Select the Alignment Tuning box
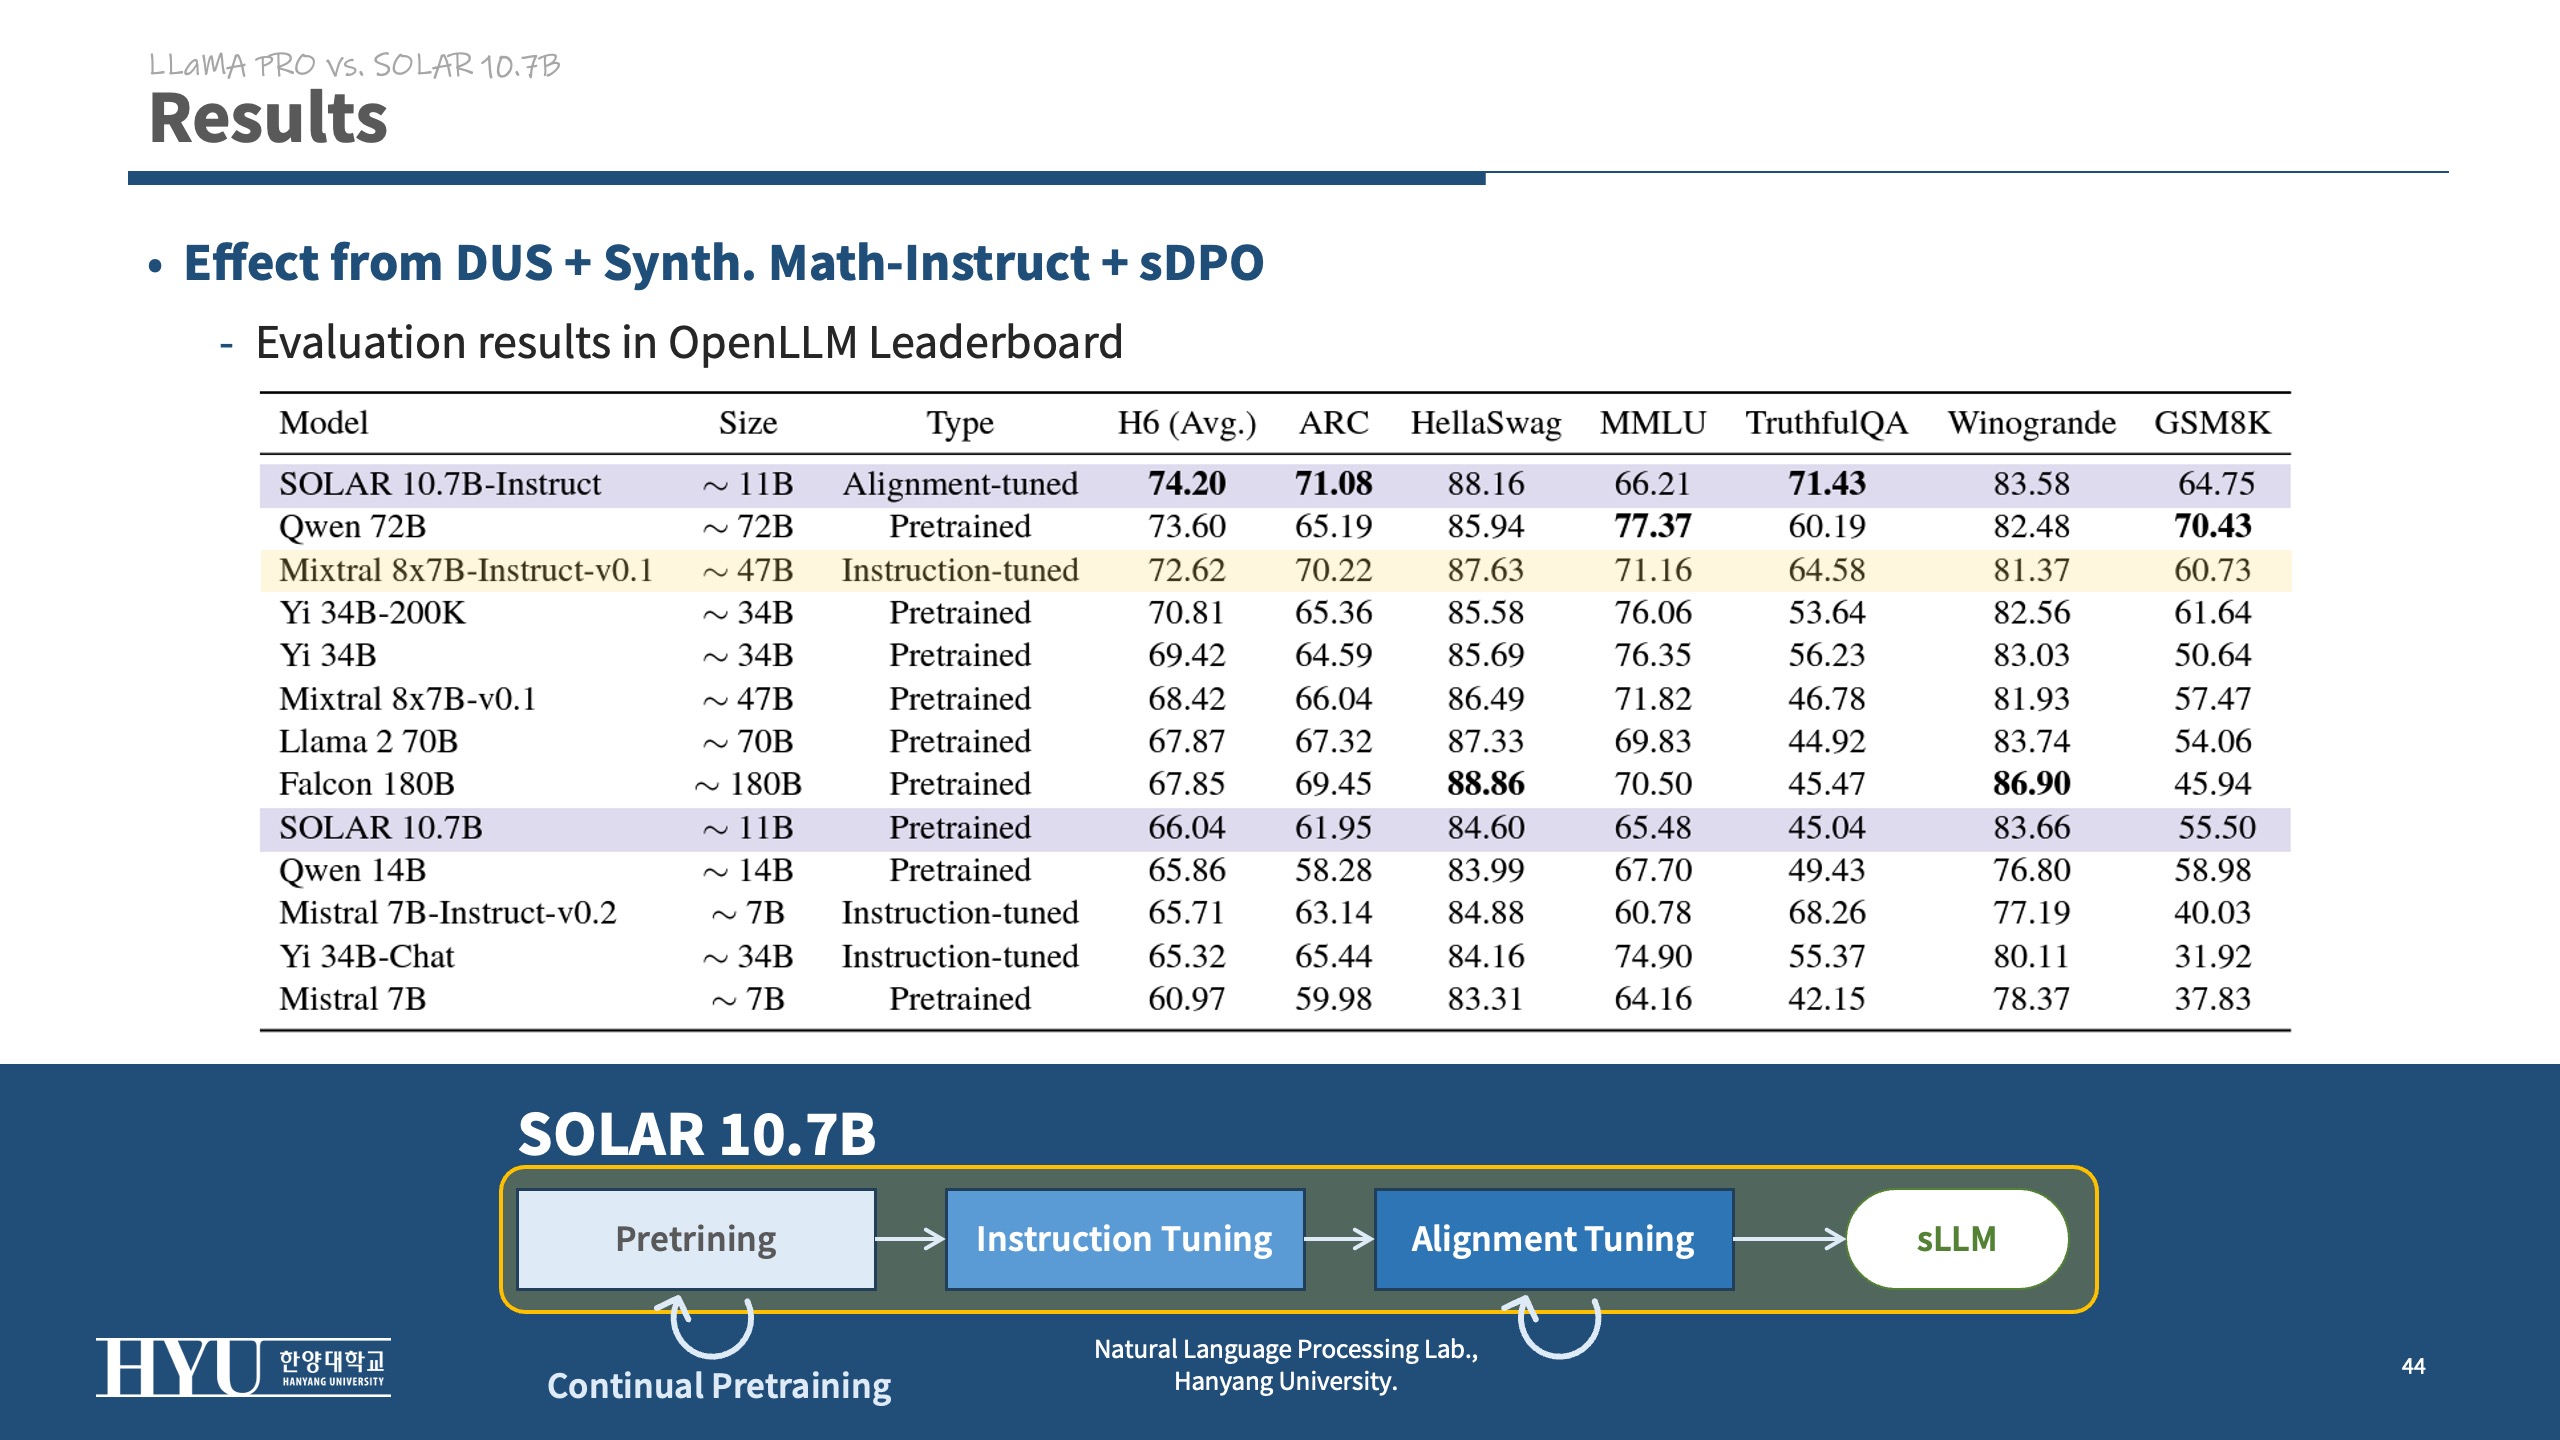The image size is (2560, 1440). point(1553,1239)
